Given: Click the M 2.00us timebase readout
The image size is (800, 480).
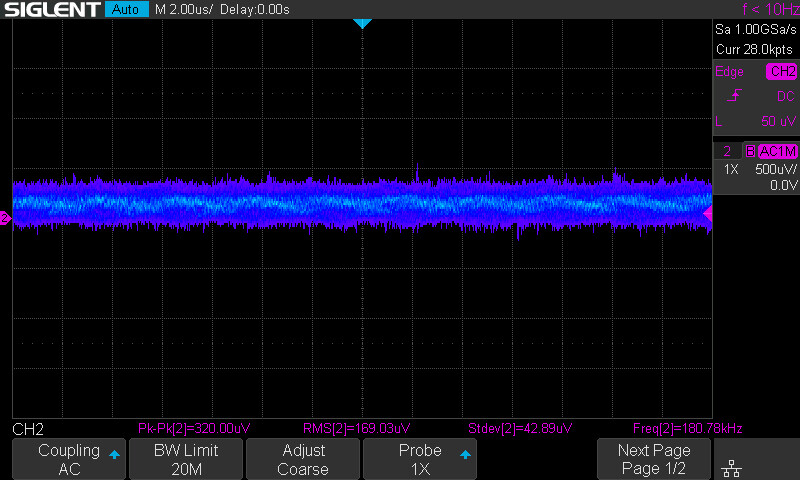Looking at the screenshot, I should point(184,9).
